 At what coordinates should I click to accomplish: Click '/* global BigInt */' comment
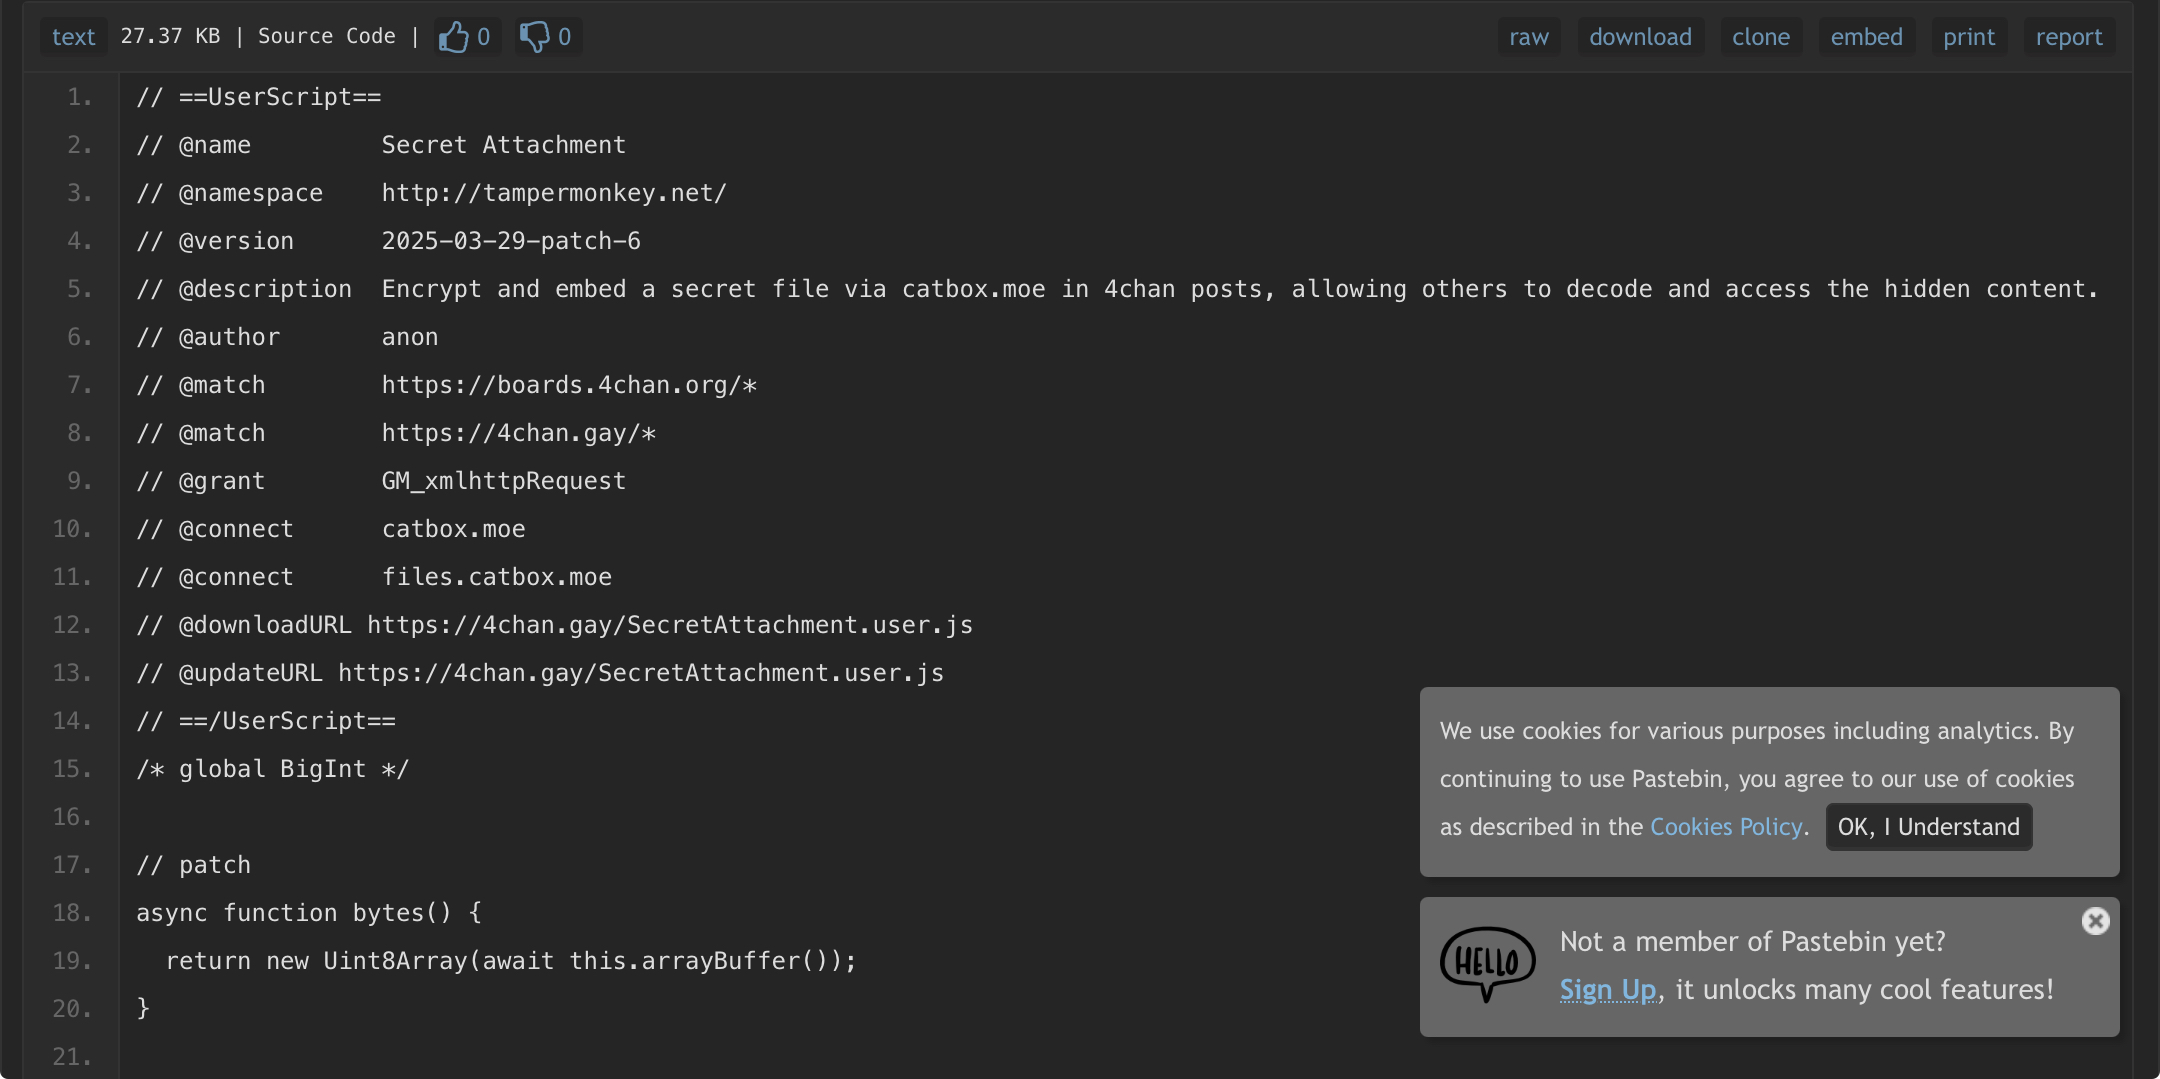coord(273,769)
